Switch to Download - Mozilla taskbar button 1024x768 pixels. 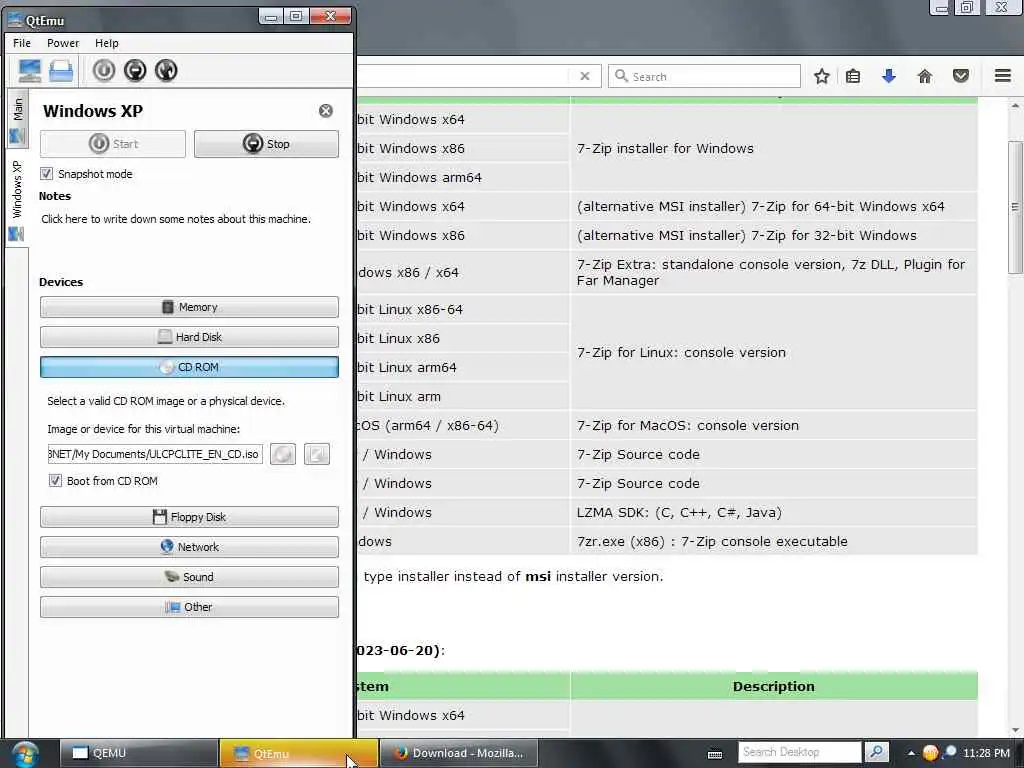[x=459, y=753]
